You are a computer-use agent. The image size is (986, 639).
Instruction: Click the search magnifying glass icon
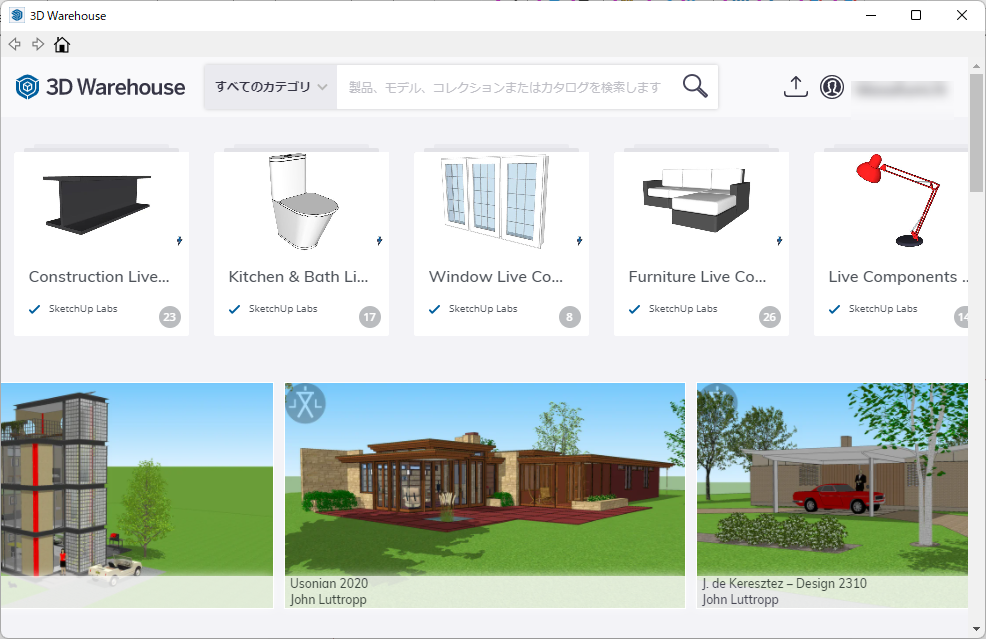click(695, 87)
